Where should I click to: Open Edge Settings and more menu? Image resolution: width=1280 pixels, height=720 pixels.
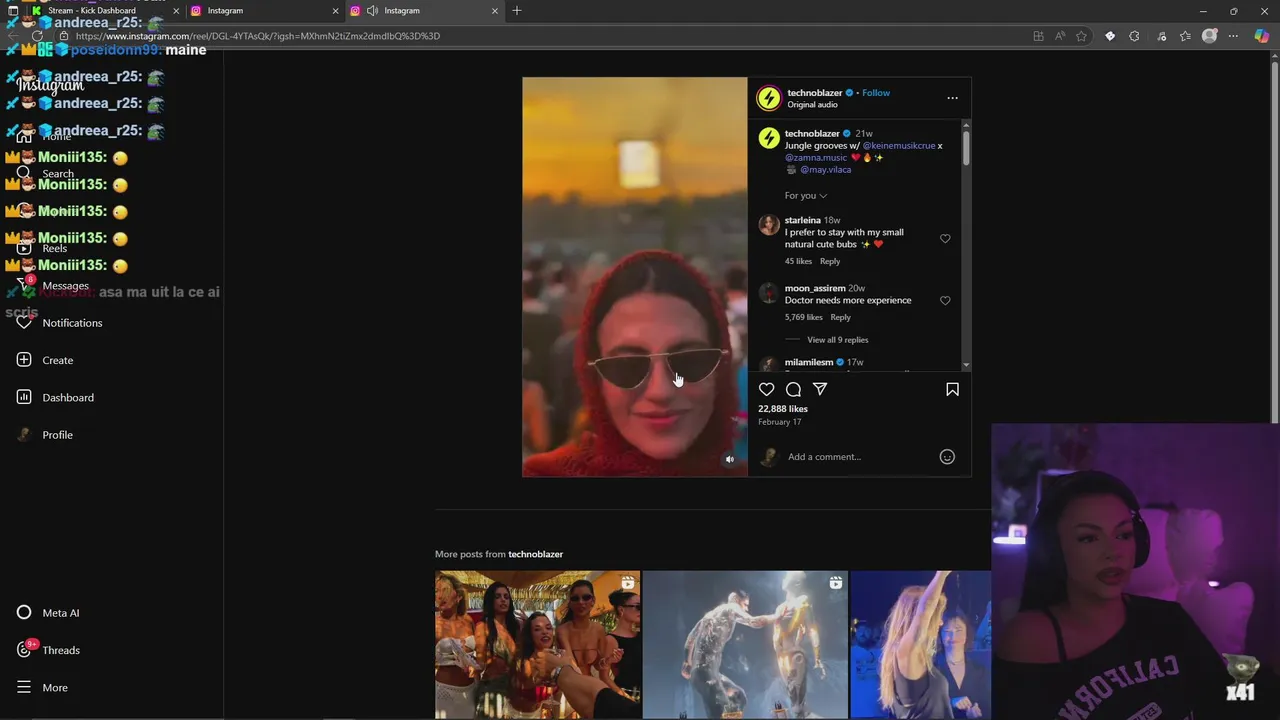1234,36
